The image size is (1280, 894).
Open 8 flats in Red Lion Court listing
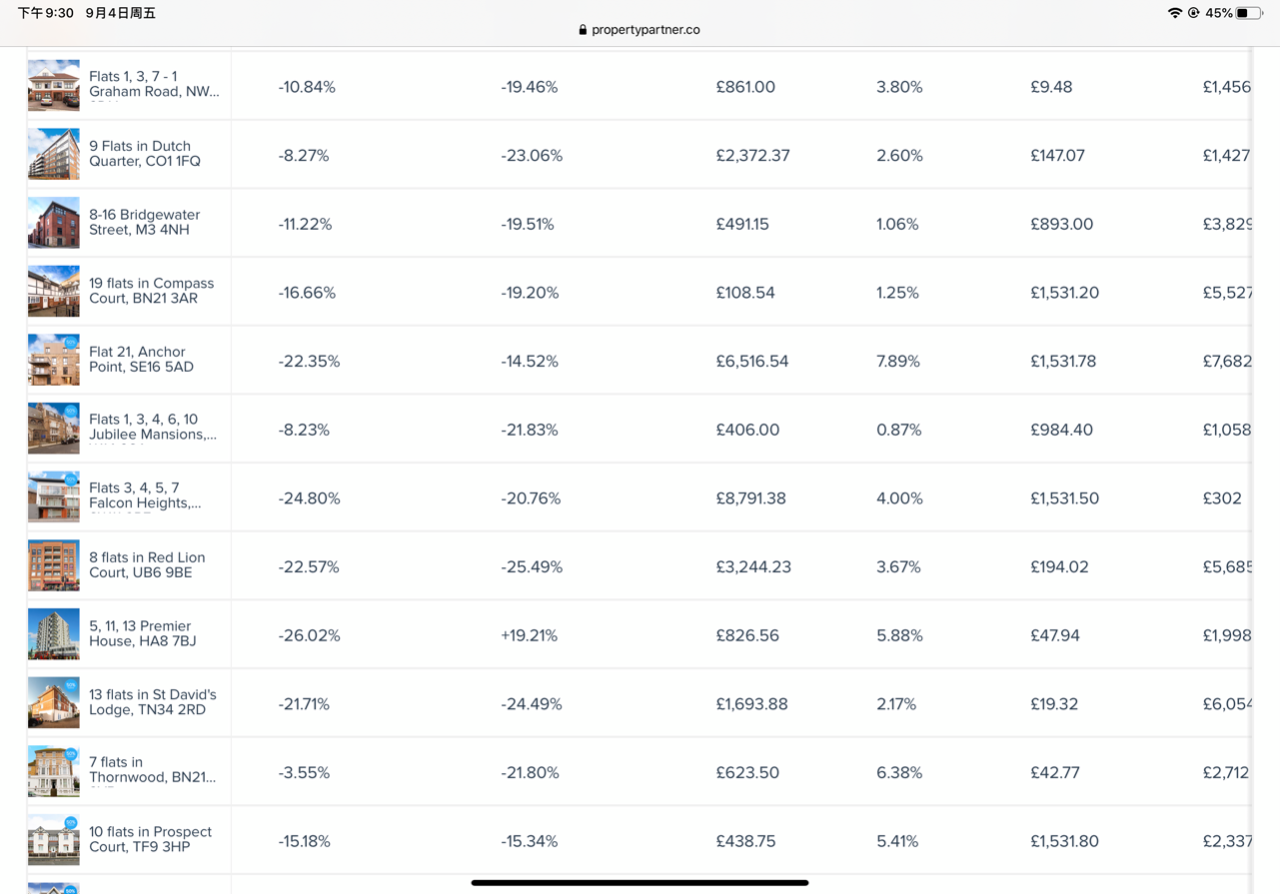click(147, 565)
